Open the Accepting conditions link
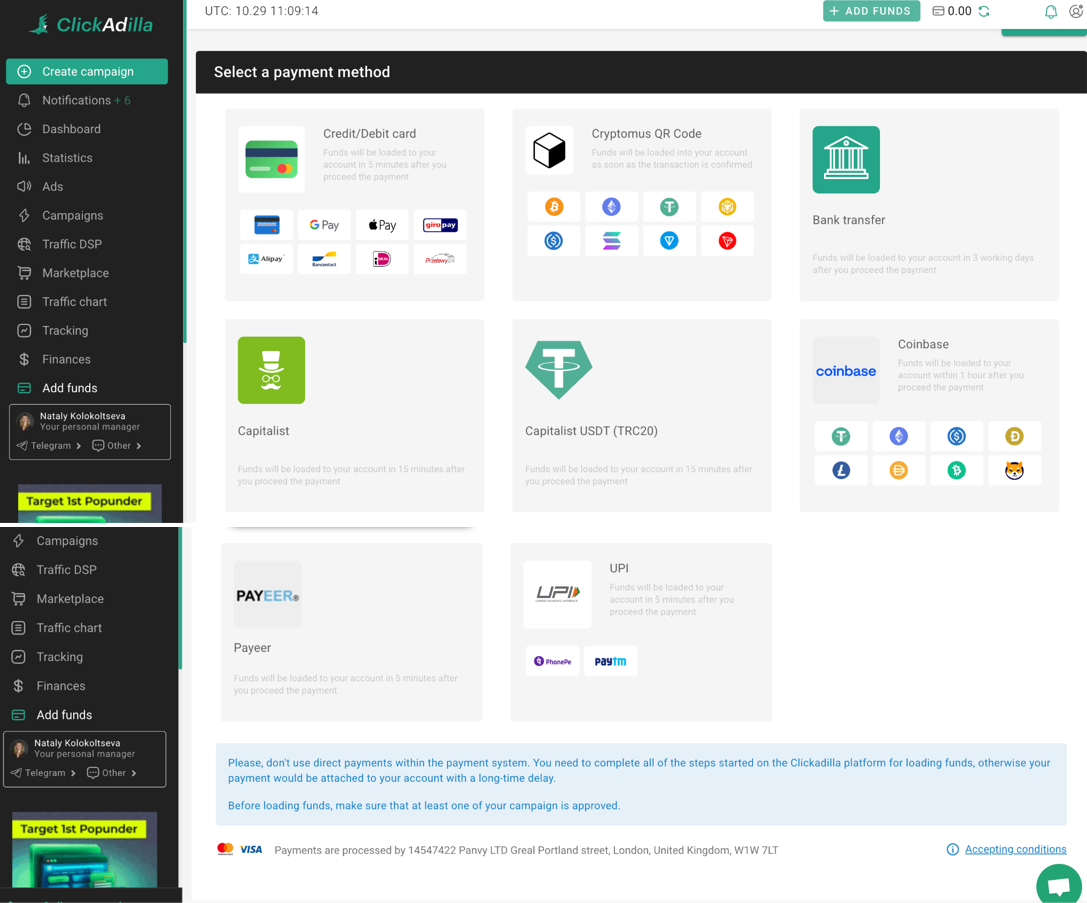 tap(1015, 849)
